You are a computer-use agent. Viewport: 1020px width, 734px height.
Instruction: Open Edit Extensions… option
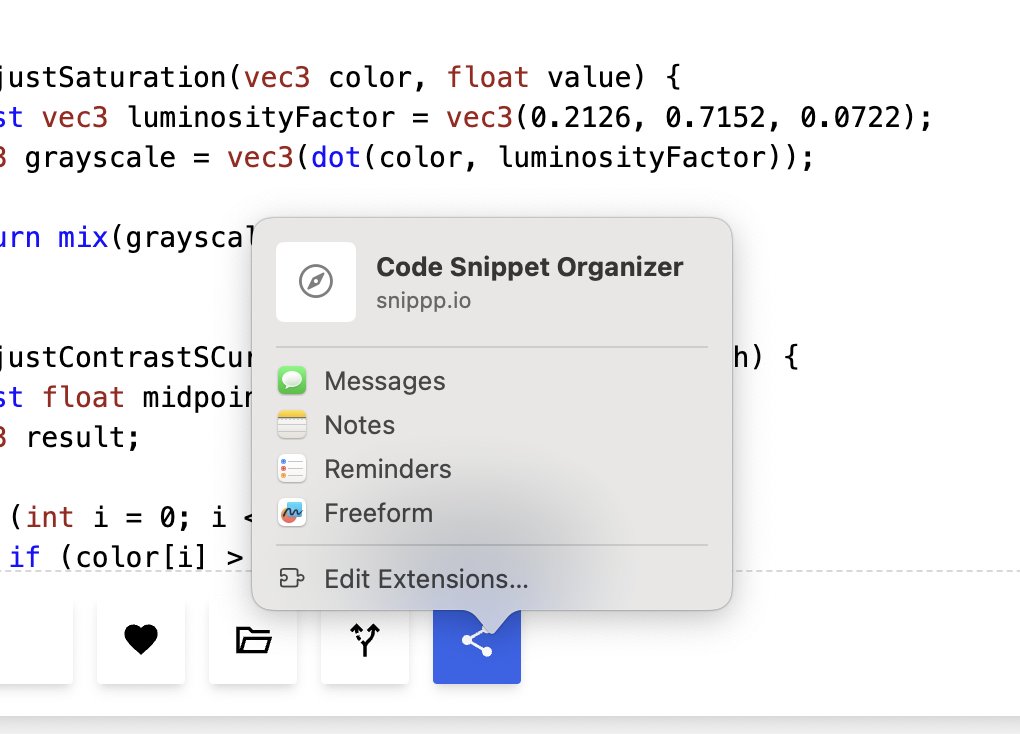(492, 578)
